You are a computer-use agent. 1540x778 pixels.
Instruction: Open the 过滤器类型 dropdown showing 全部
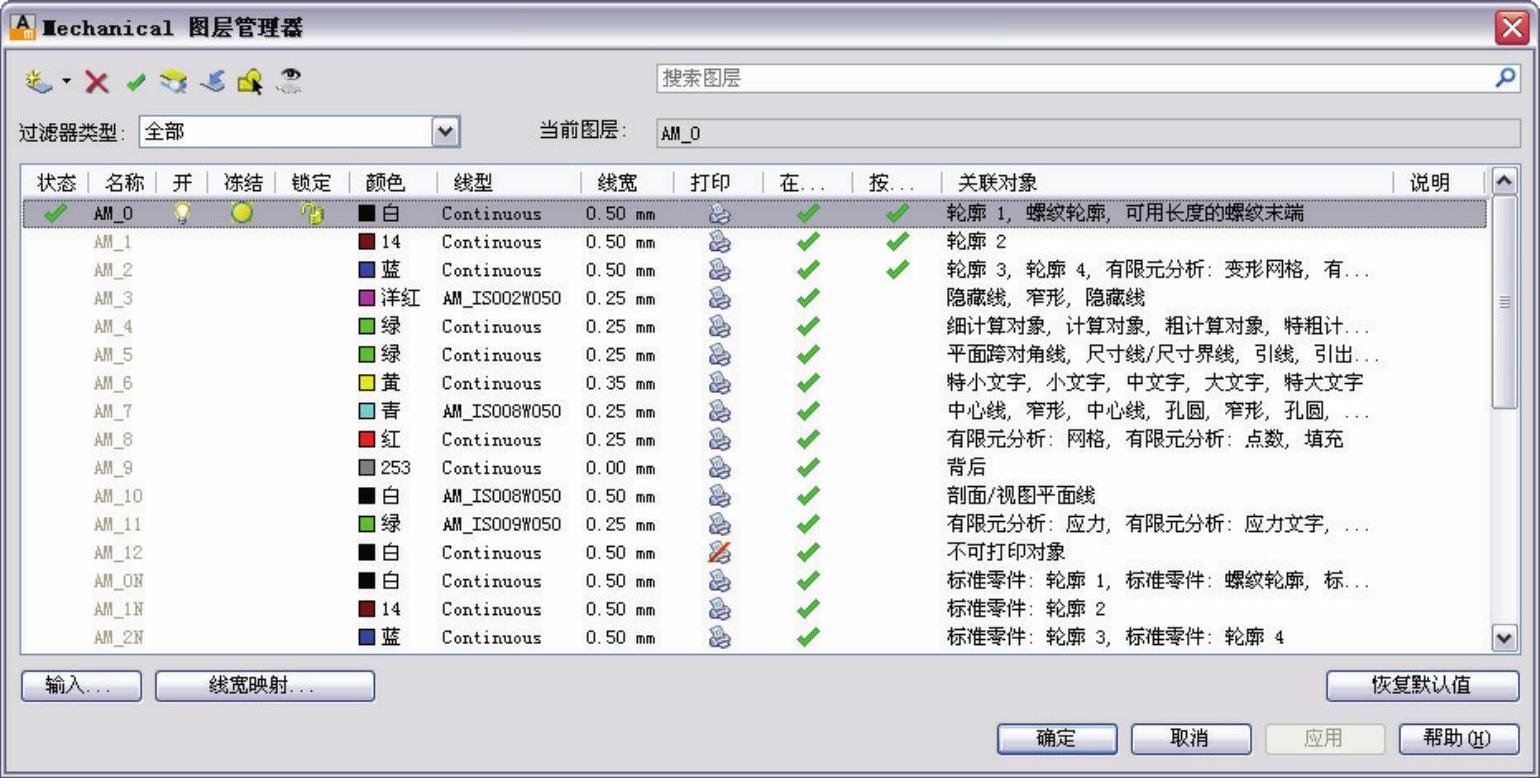[299, 131]
